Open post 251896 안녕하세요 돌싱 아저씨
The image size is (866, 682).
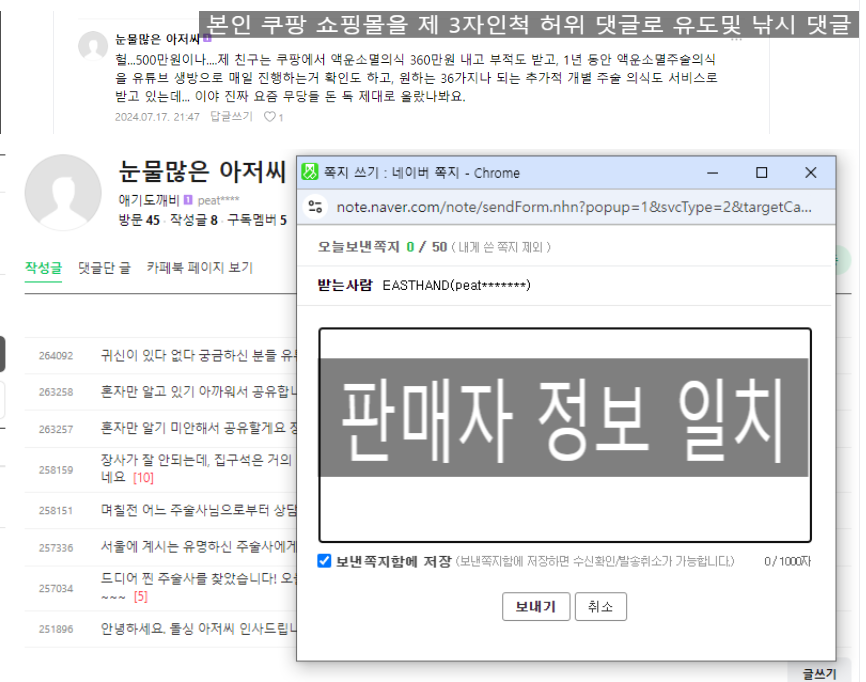199,628
